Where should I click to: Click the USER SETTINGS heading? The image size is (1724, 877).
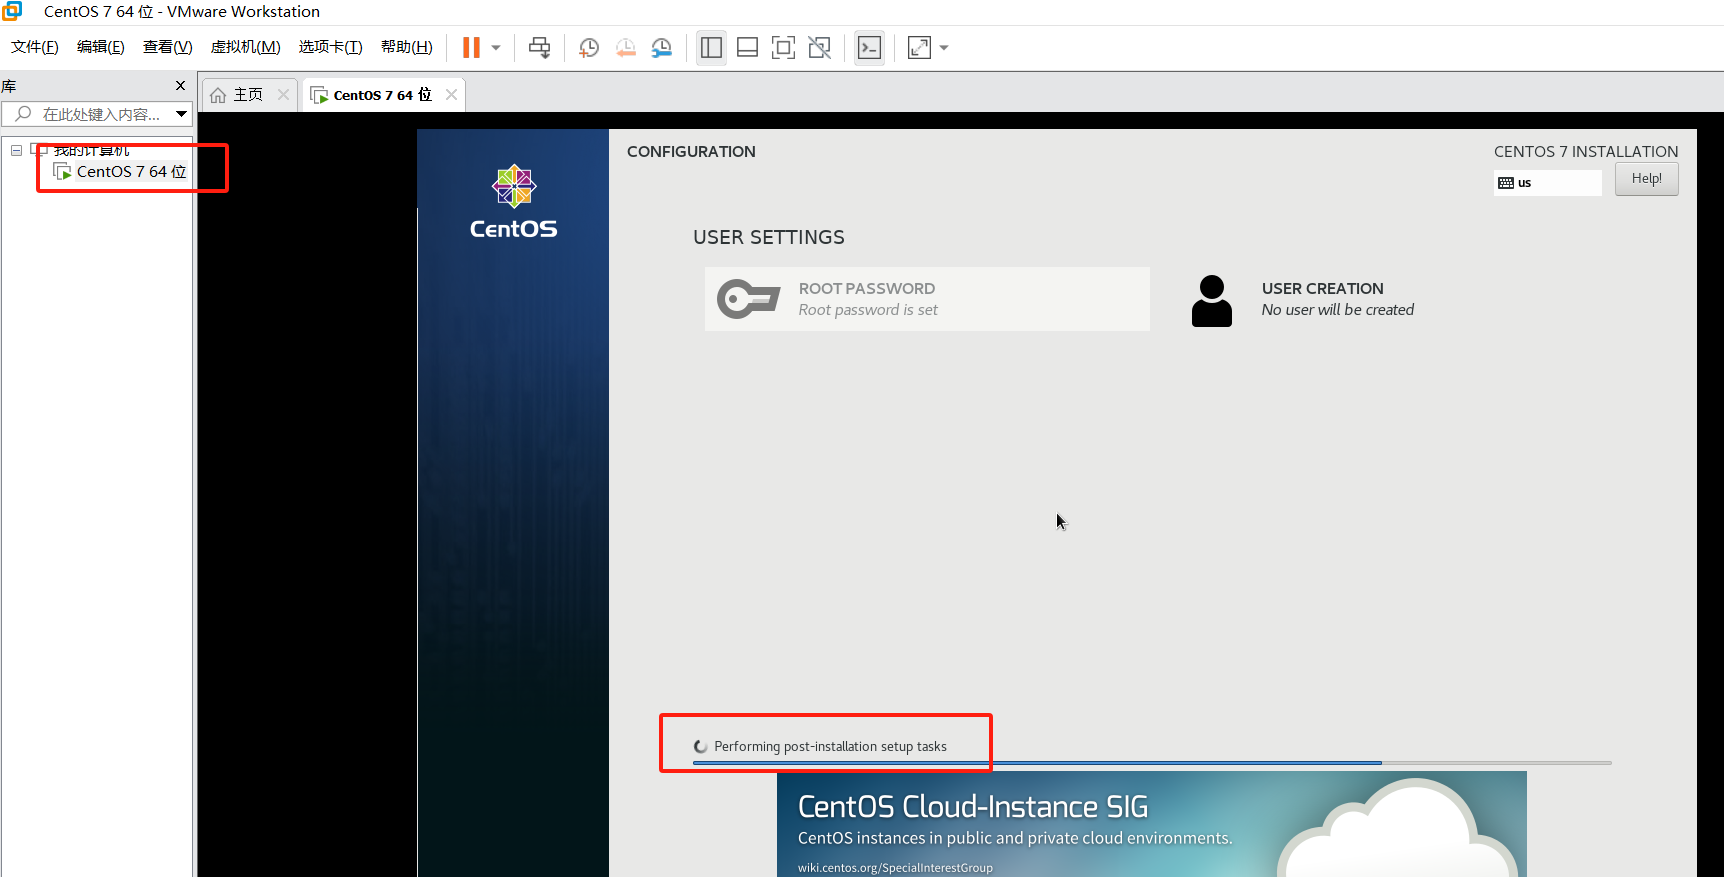tap(769, 238)
